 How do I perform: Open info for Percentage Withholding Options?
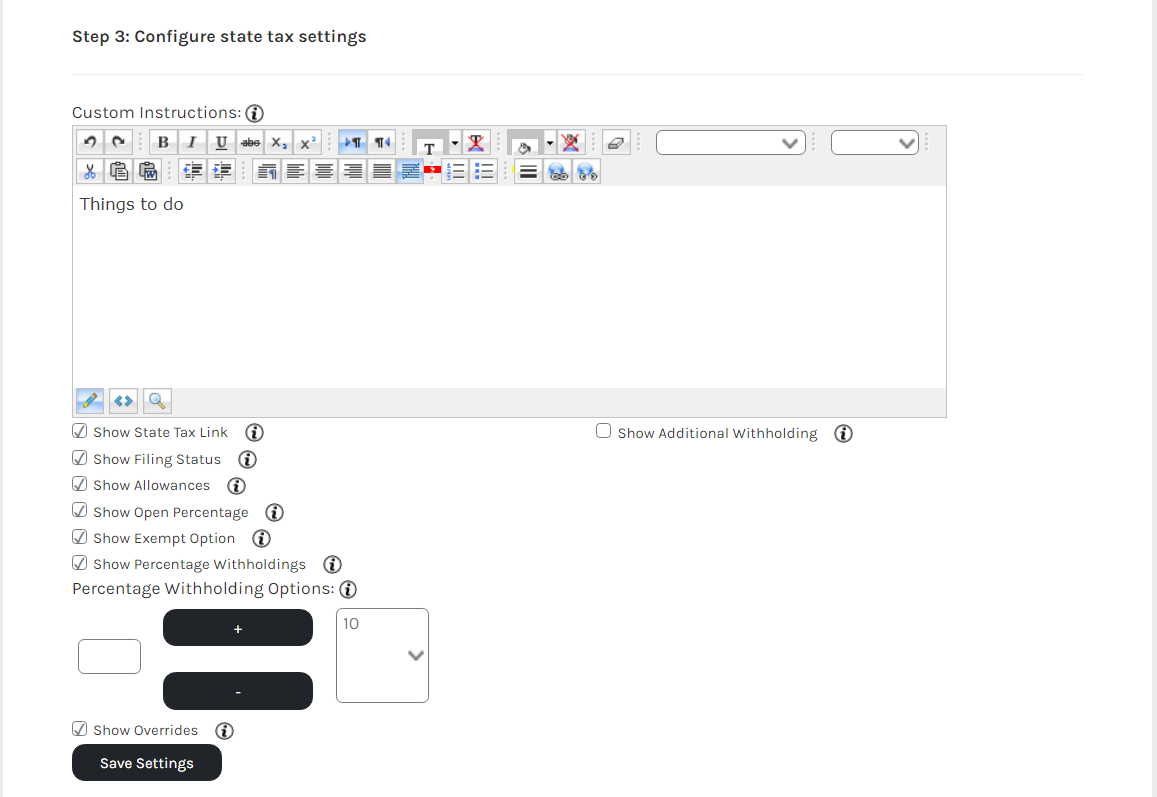348,590
